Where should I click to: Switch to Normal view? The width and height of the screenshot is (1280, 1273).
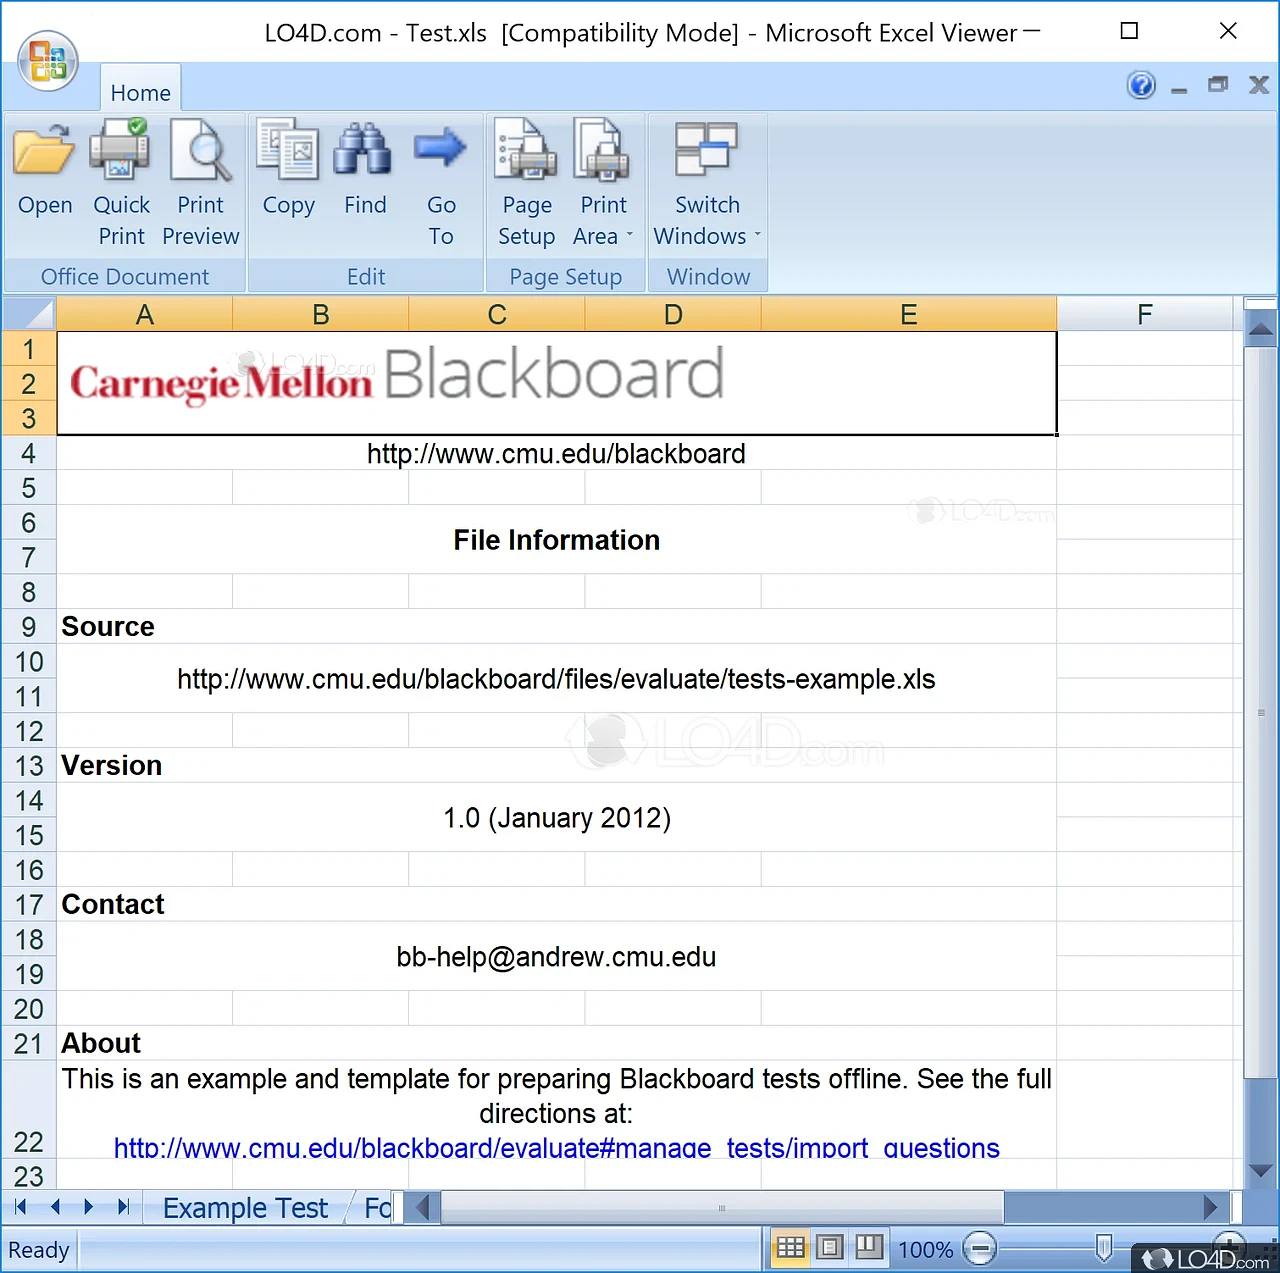(x=789, y=1247)
